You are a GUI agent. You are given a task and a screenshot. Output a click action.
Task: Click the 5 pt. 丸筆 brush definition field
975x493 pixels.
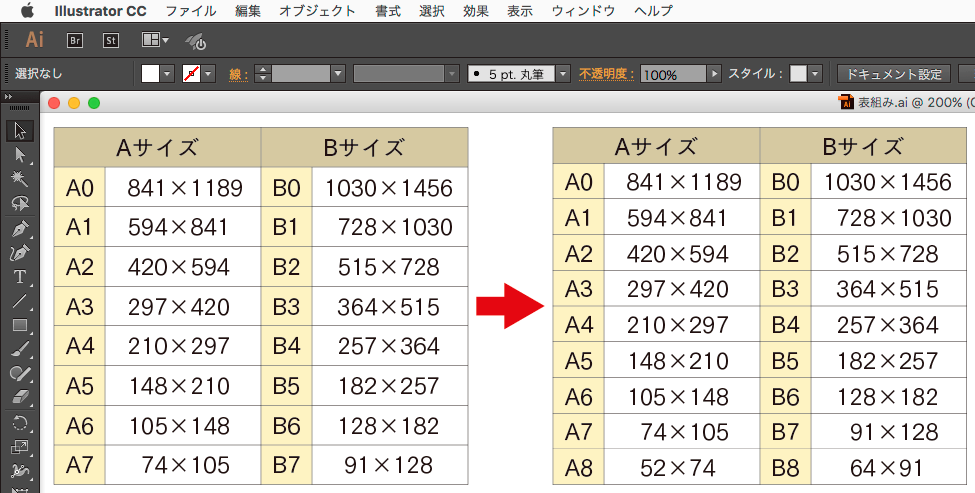pyautogui.click(x=511, y=74)
